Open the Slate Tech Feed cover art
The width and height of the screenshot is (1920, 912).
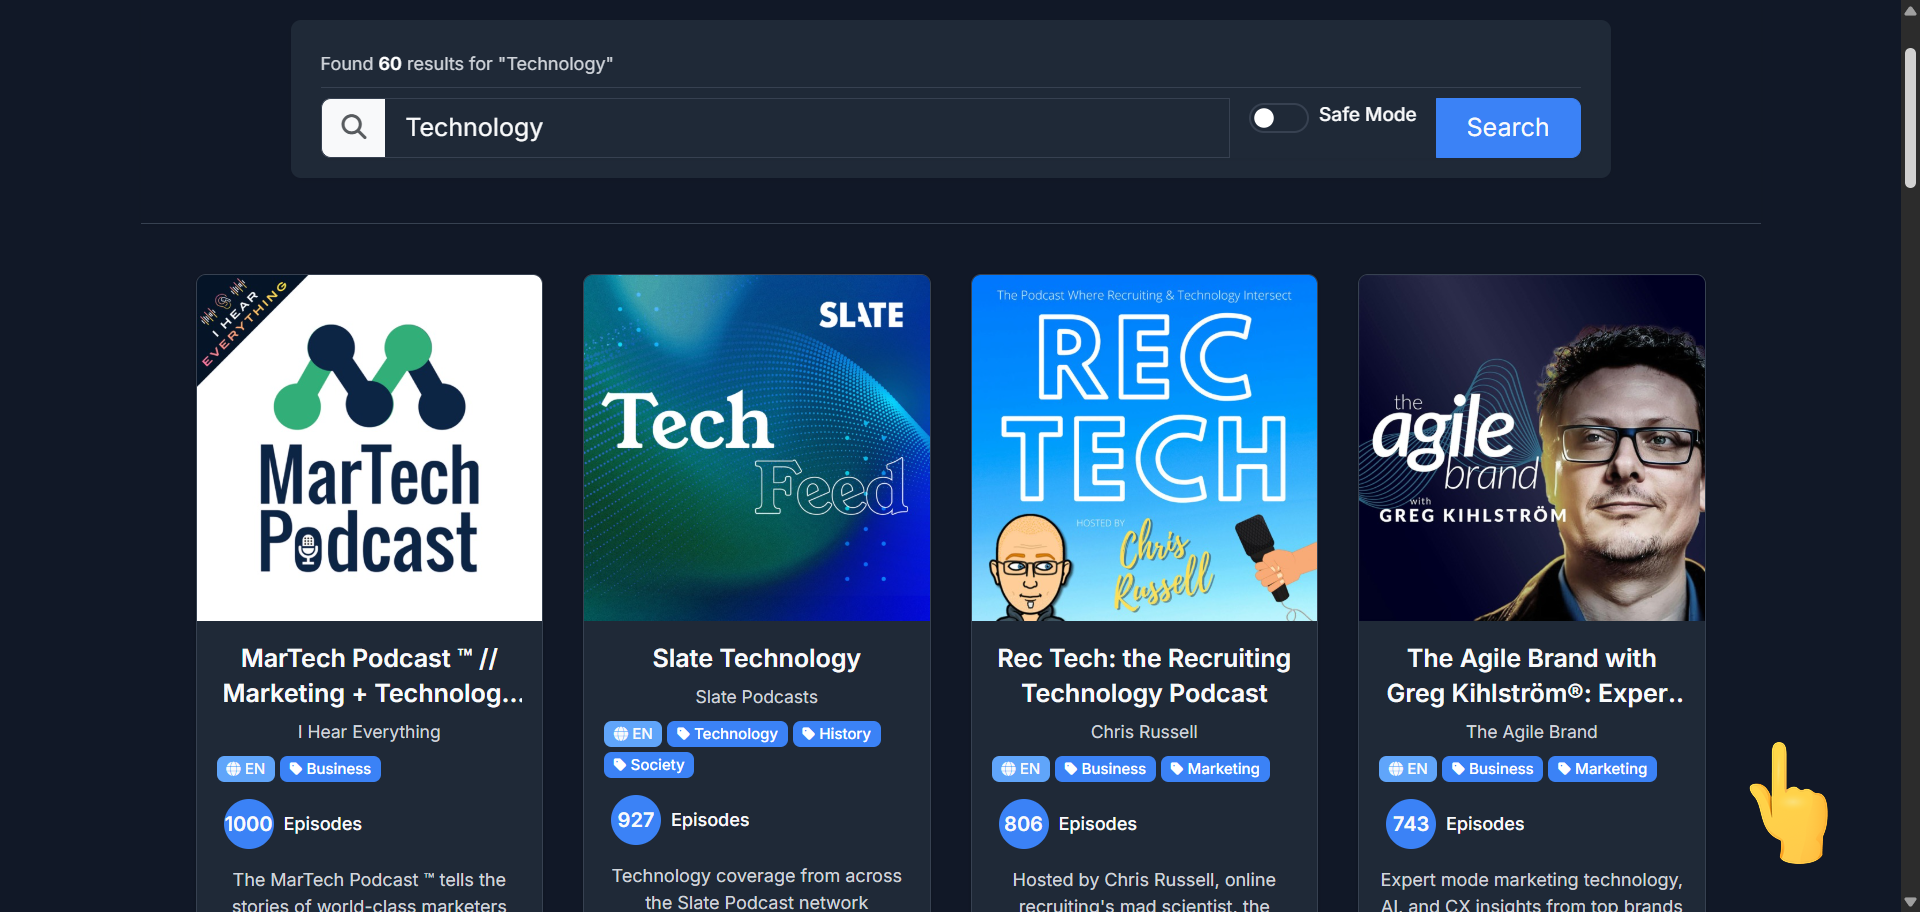756,447
